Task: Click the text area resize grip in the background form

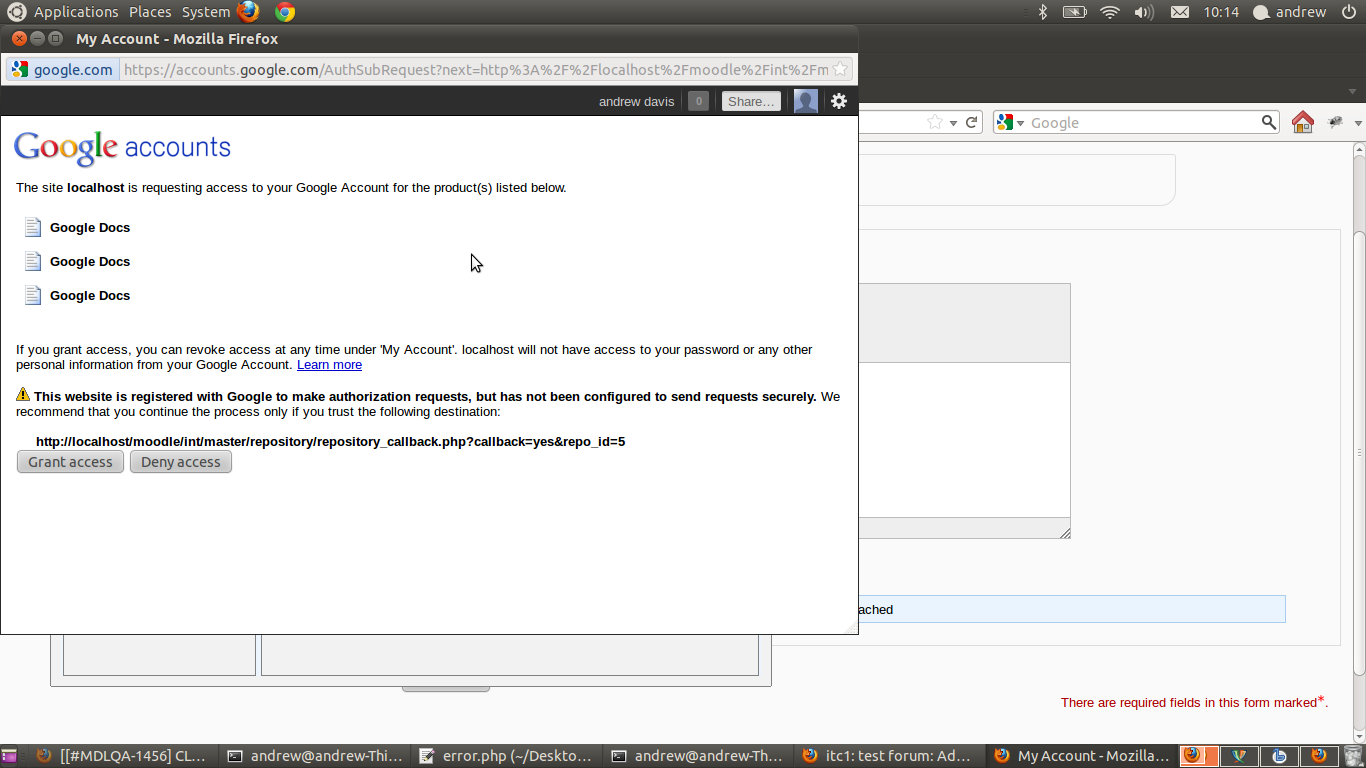Action: [1065, 533]
